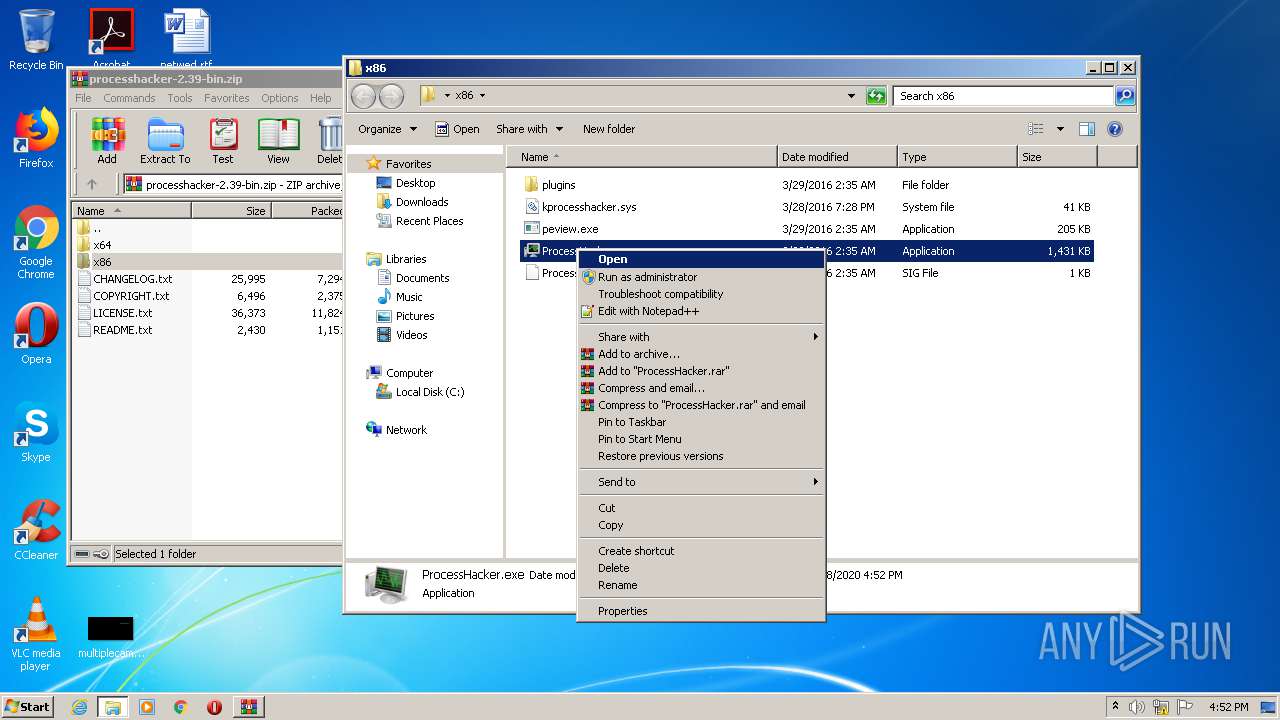The image size is (1280, 720).
Task: Click the search magnifier icon
Action: point(1124,96)
